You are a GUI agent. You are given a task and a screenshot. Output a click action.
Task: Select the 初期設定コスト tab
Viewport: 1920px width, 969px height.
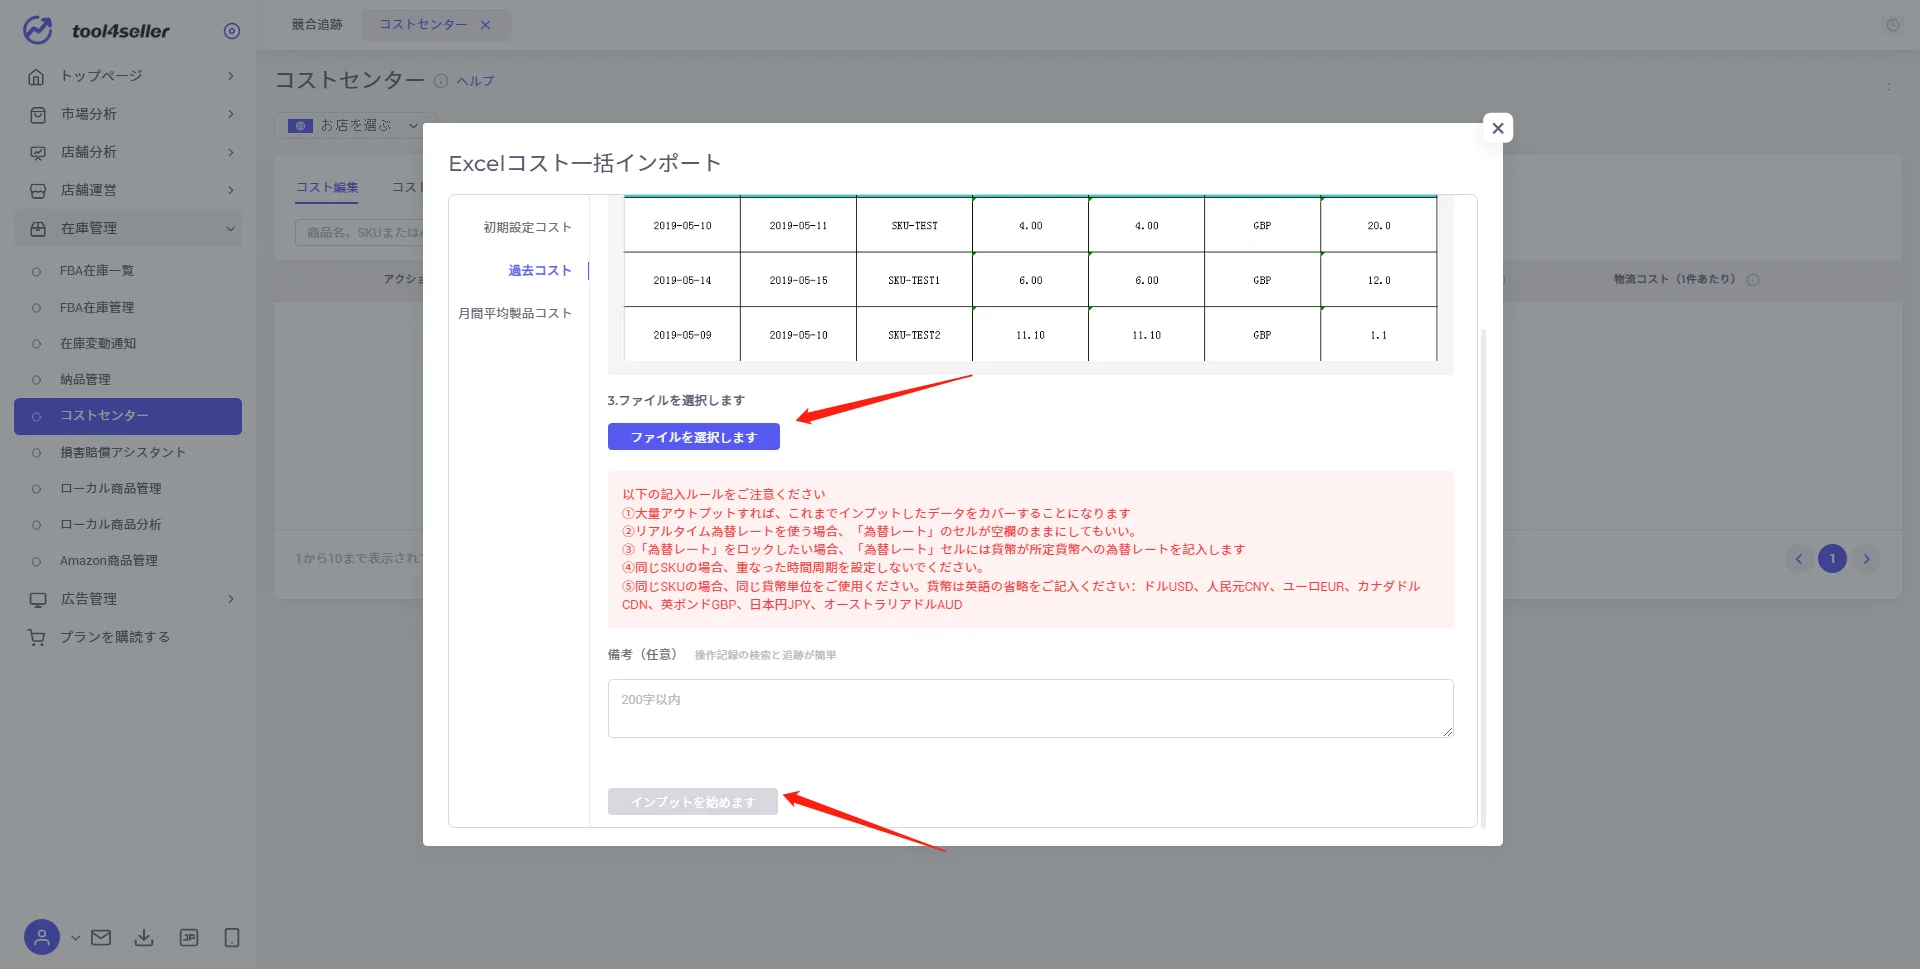[x=527, y=227]
